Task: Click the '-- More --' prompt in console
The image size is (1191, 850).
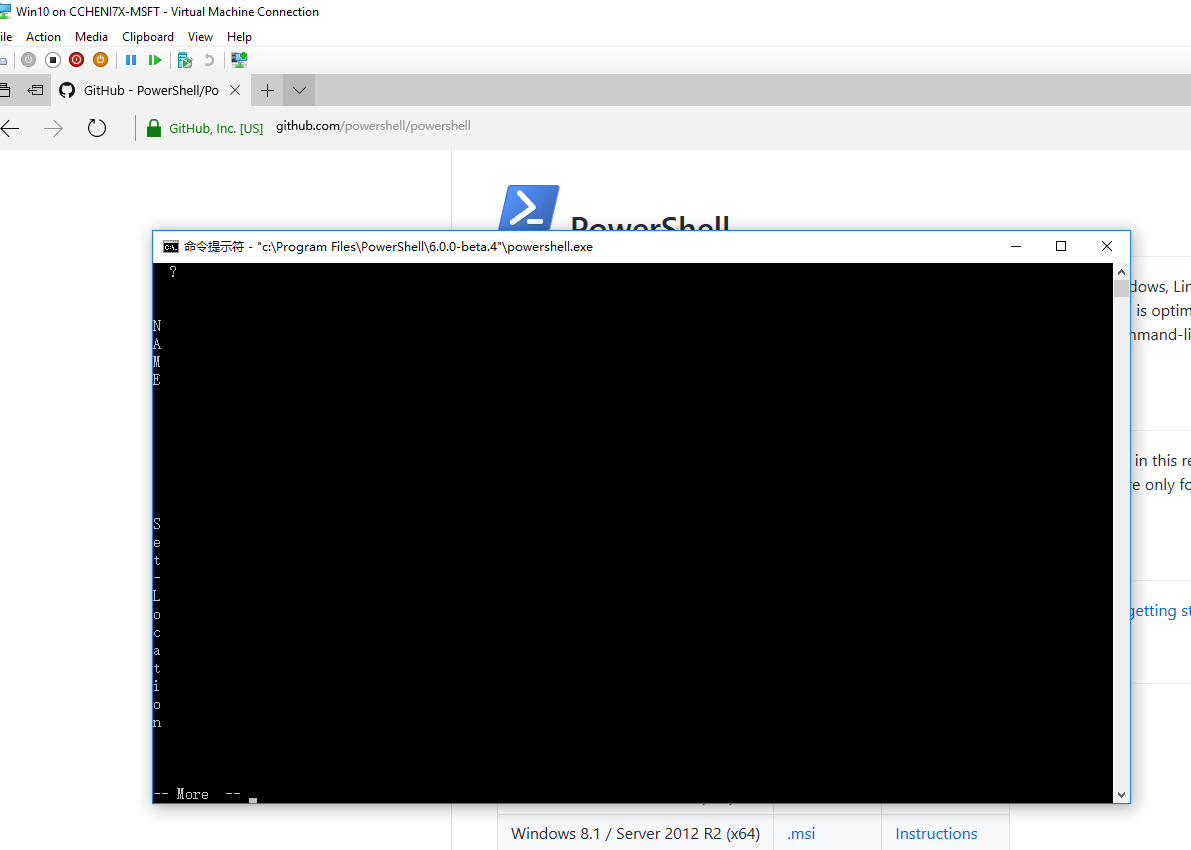Action: pos(197,794)
